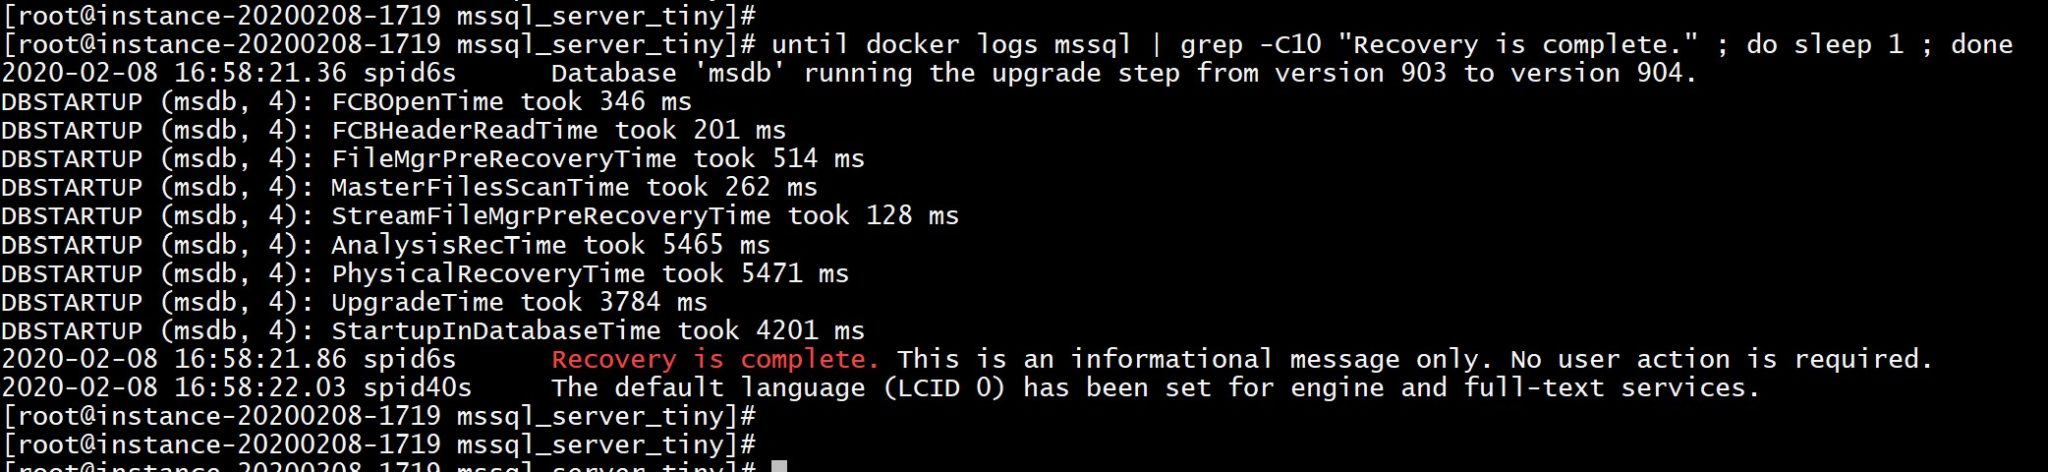
Task: Click the grep -C10 portion of the command
Action: click(1250, 45)
